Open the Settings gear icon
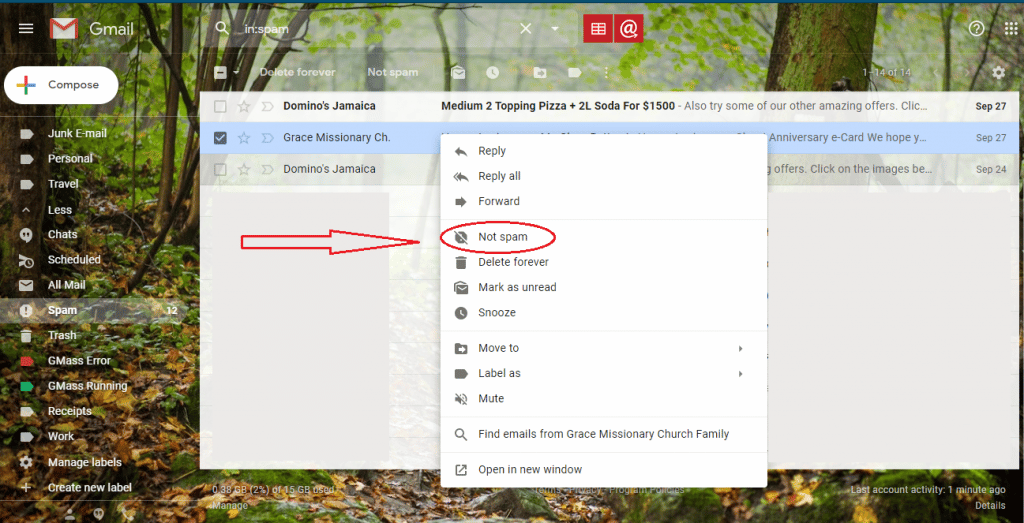The width and height of the screenshot is (1024, 523). tap(998, 72)
